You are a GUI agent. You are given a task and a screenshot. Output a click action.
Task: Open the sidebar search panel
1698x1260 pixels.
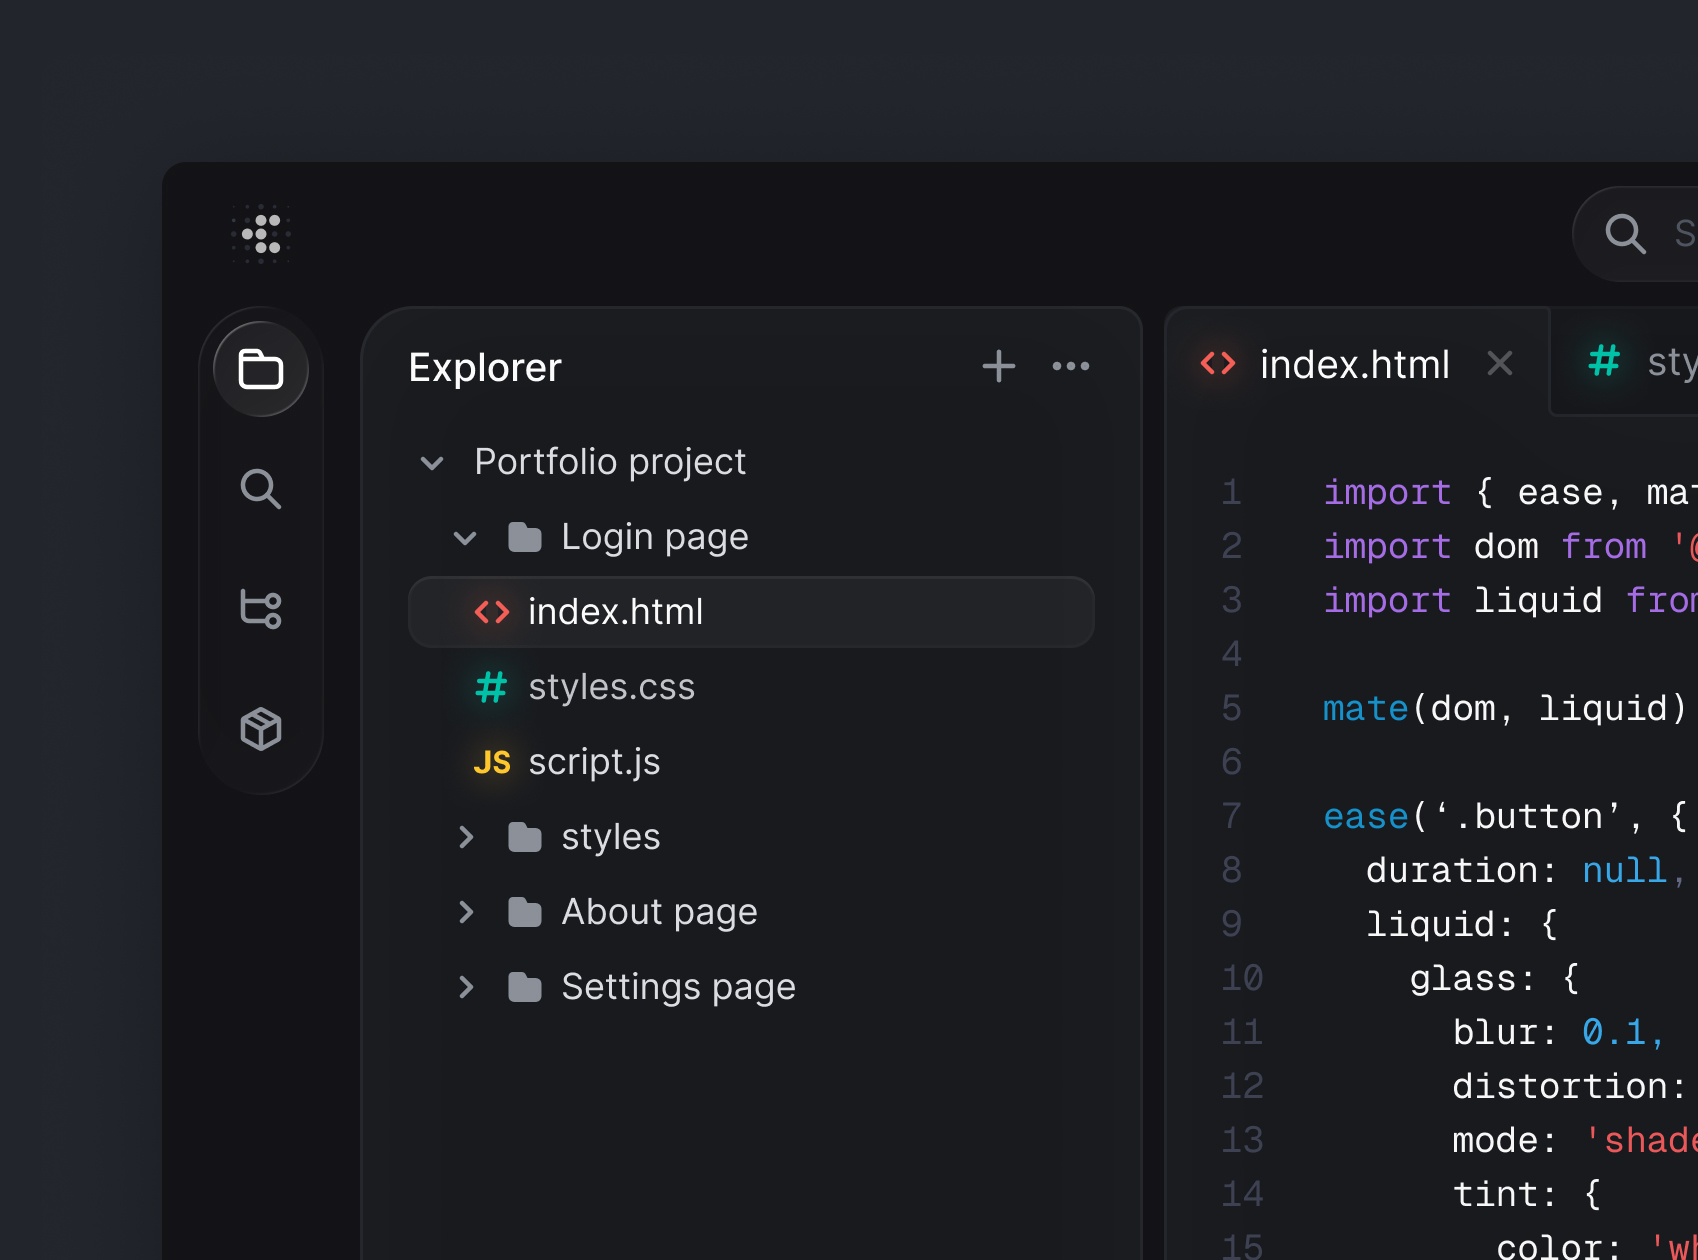(x=261, y=489)
